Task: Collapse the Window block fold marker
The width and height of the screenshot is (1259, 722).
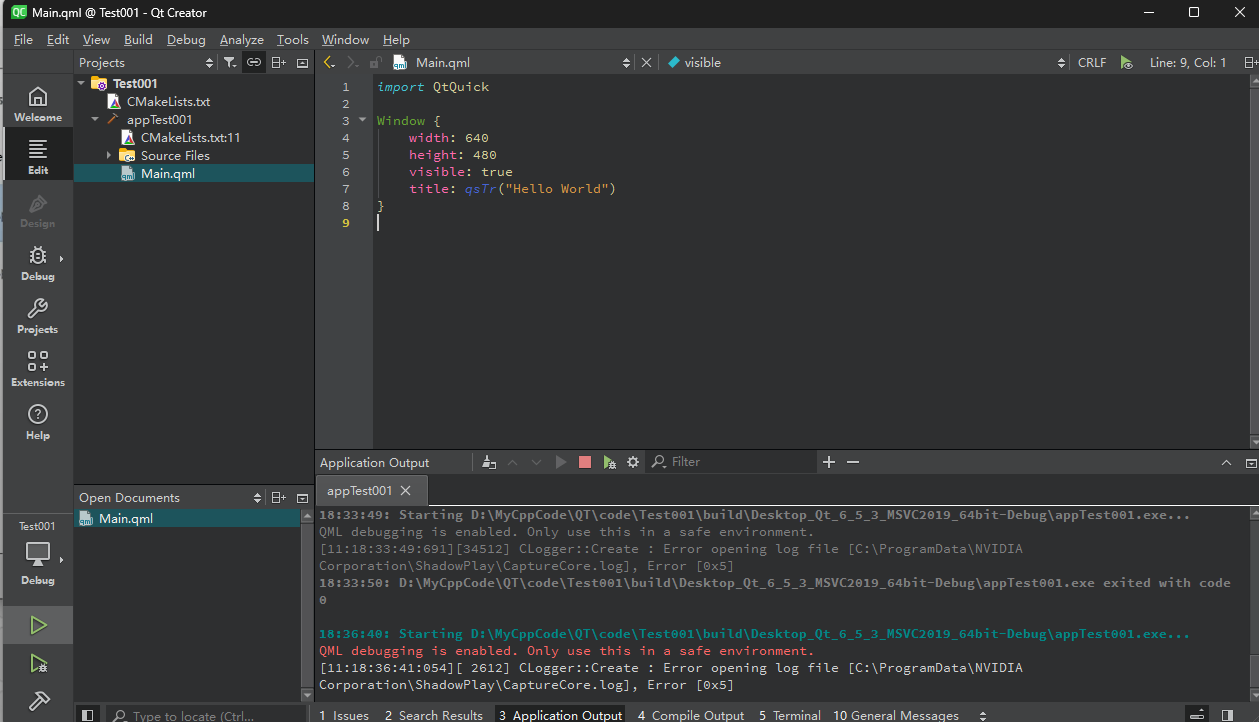Action: pyautogui.click(x=363, y=120)
